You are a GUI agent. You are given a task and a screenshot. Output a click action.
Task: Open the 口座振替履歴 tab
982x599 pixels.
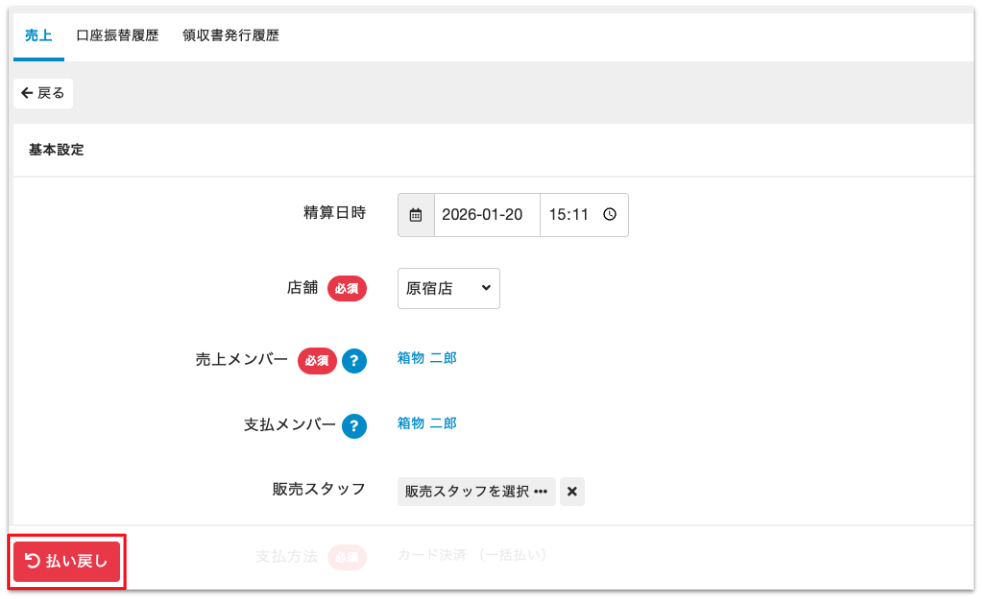pos(117,36)
